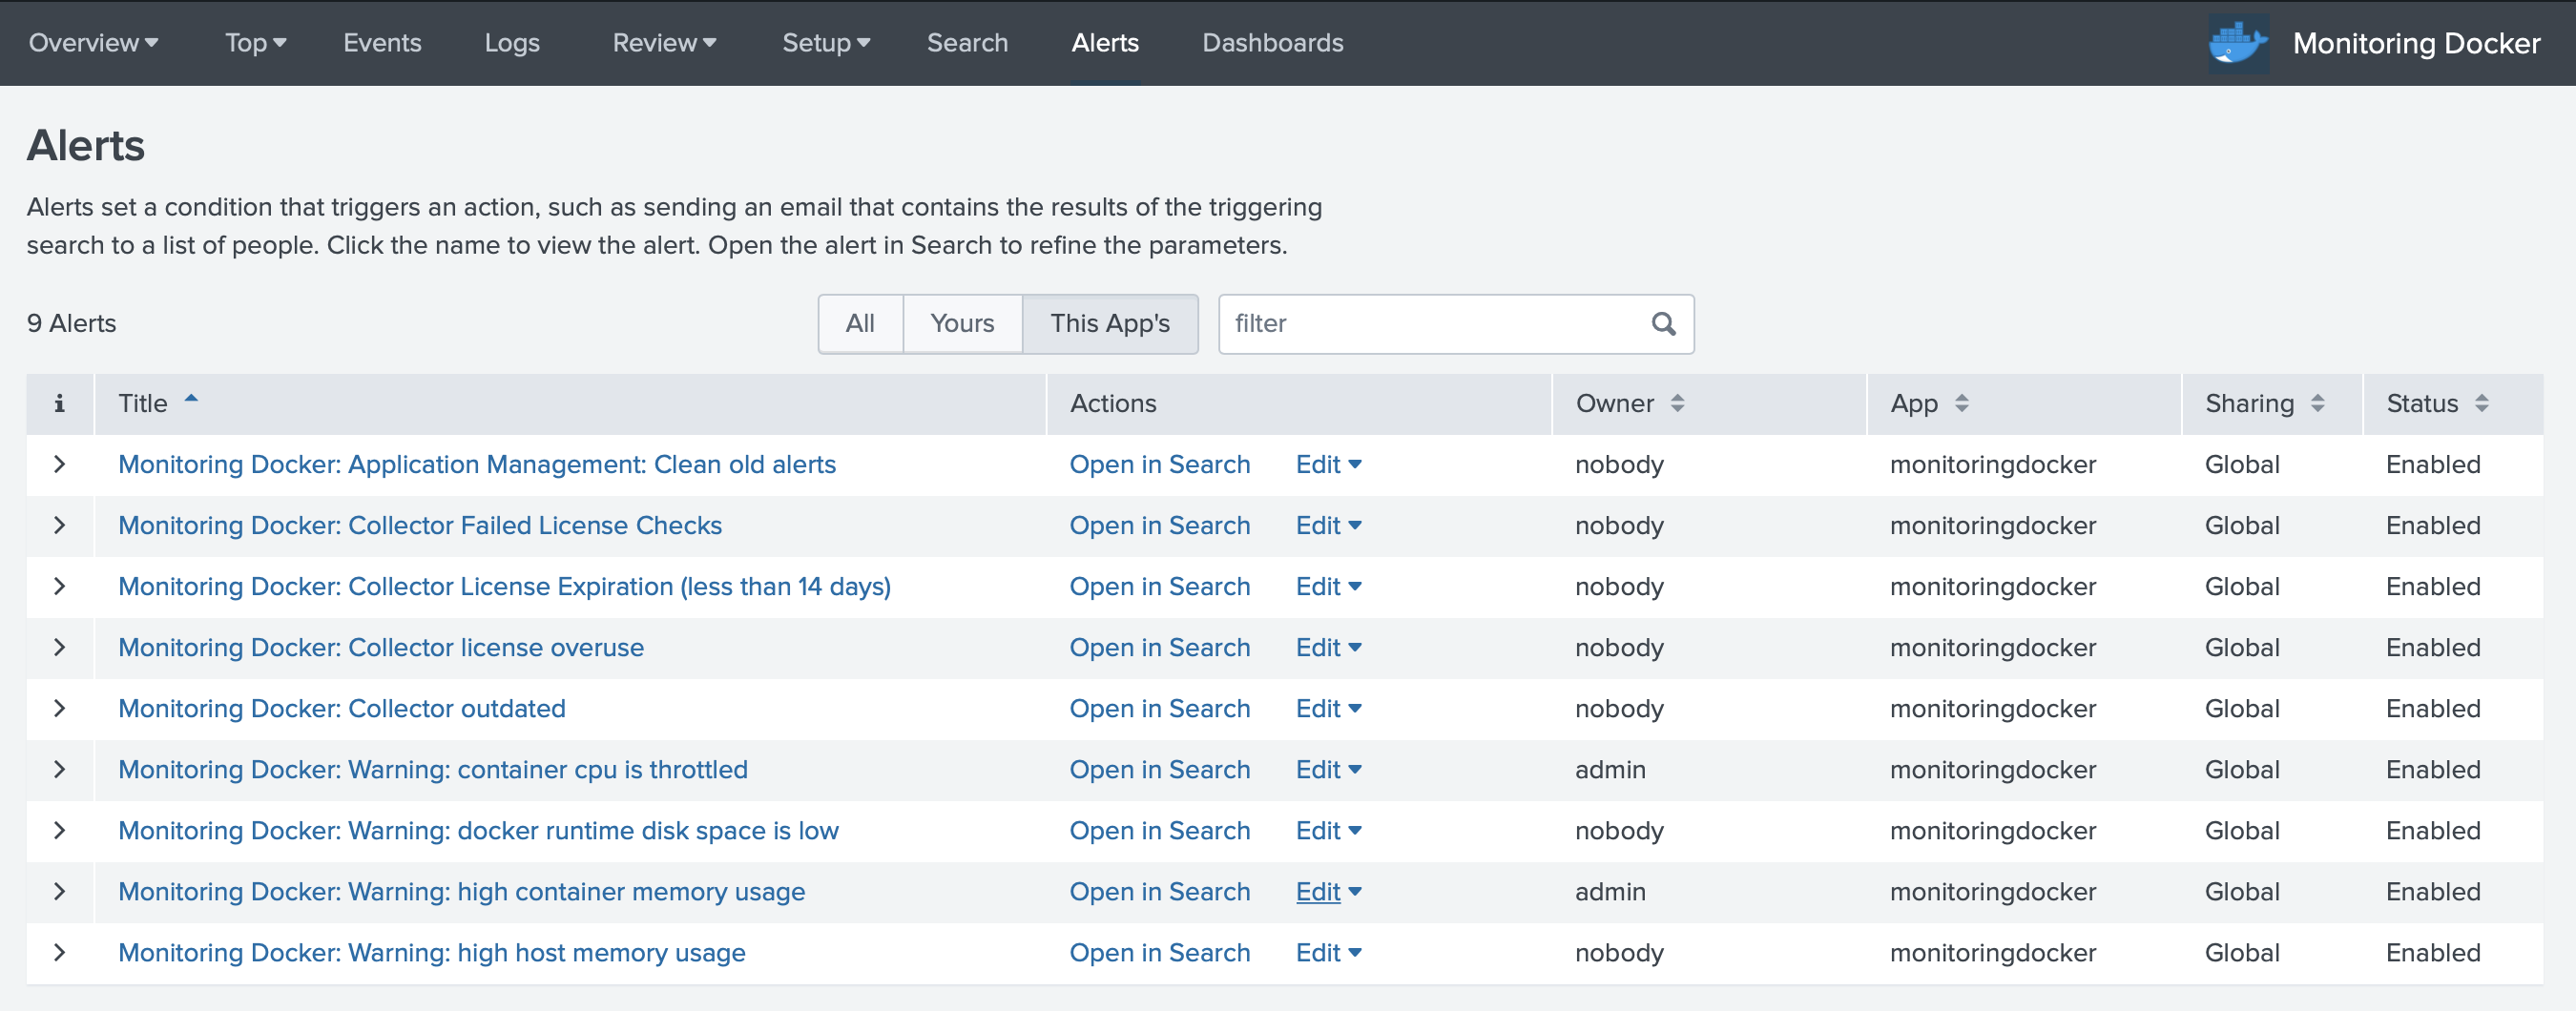2576x1011 pixels.
Task: Open the Overview menu
Action: (x=93, y=43)
